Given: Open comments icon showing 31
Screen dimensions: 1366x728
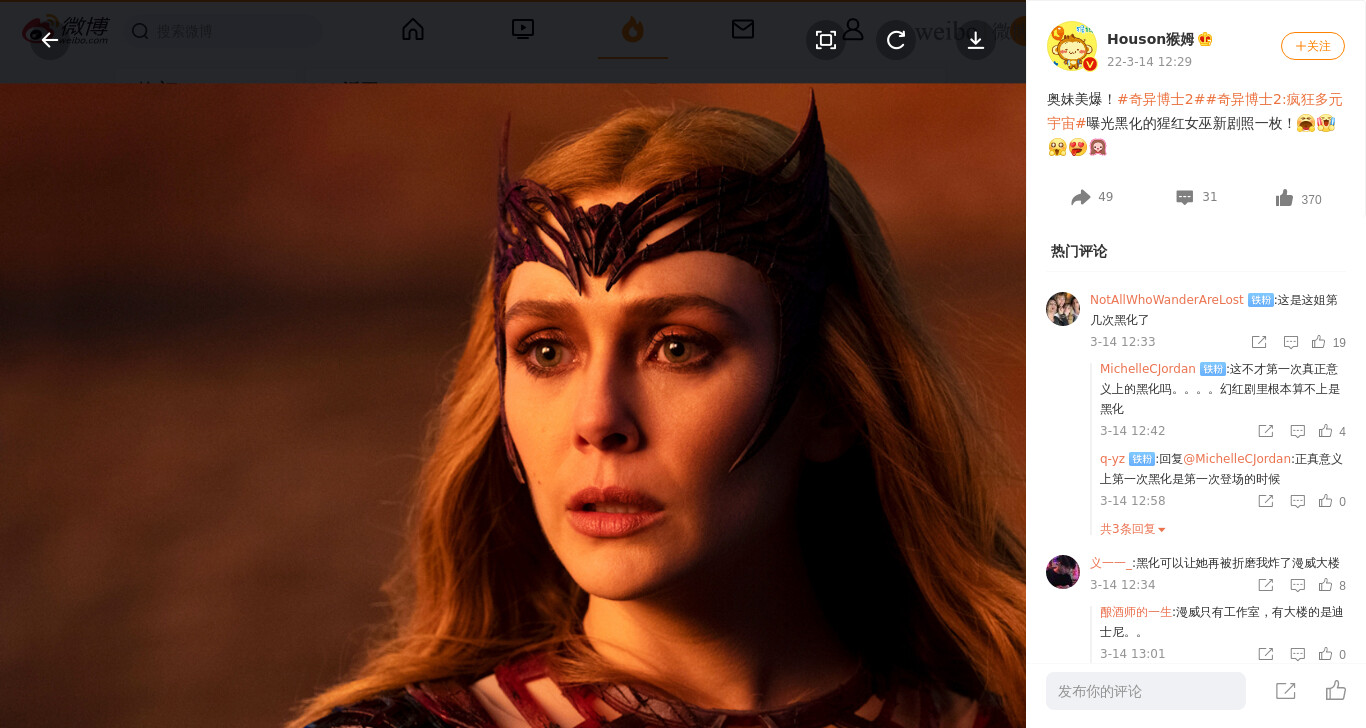Looking at the screenshot, I should 1196,198.
